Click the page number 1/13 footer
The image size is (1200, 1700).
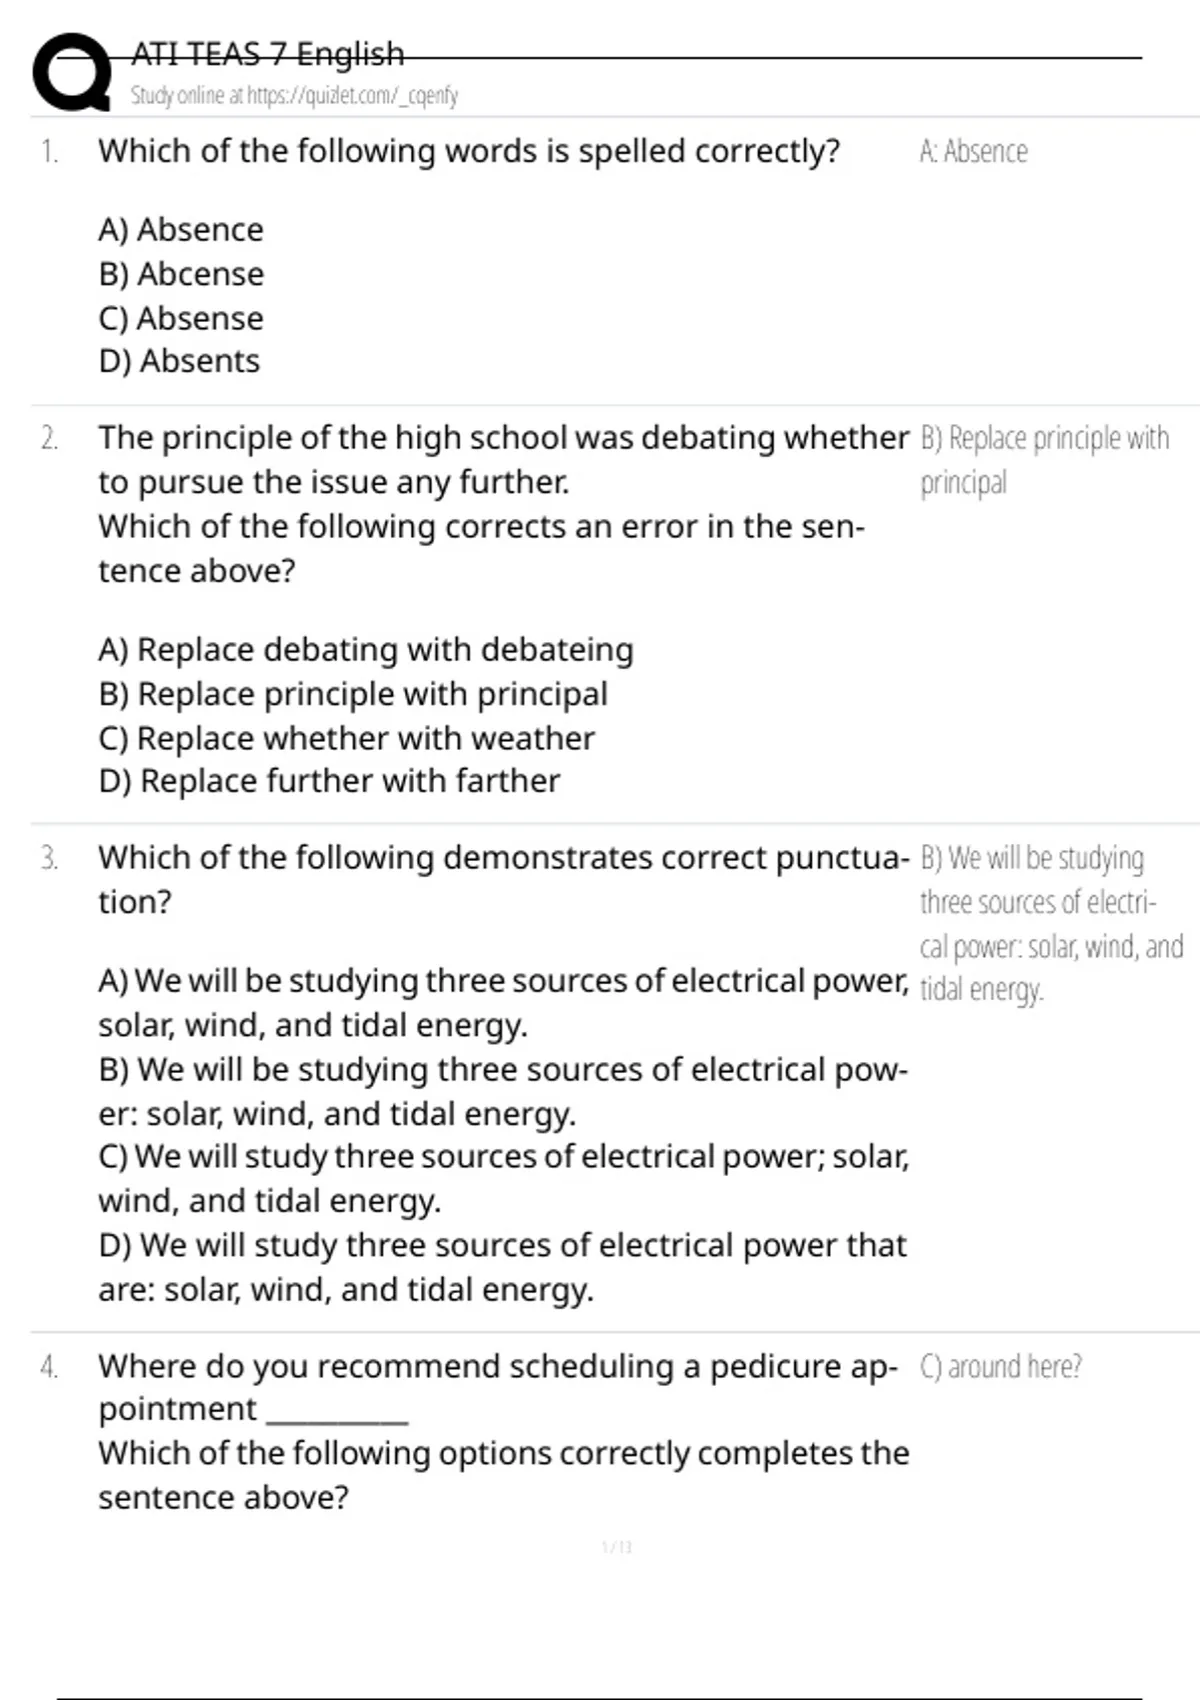click(x=617, y=1548)
